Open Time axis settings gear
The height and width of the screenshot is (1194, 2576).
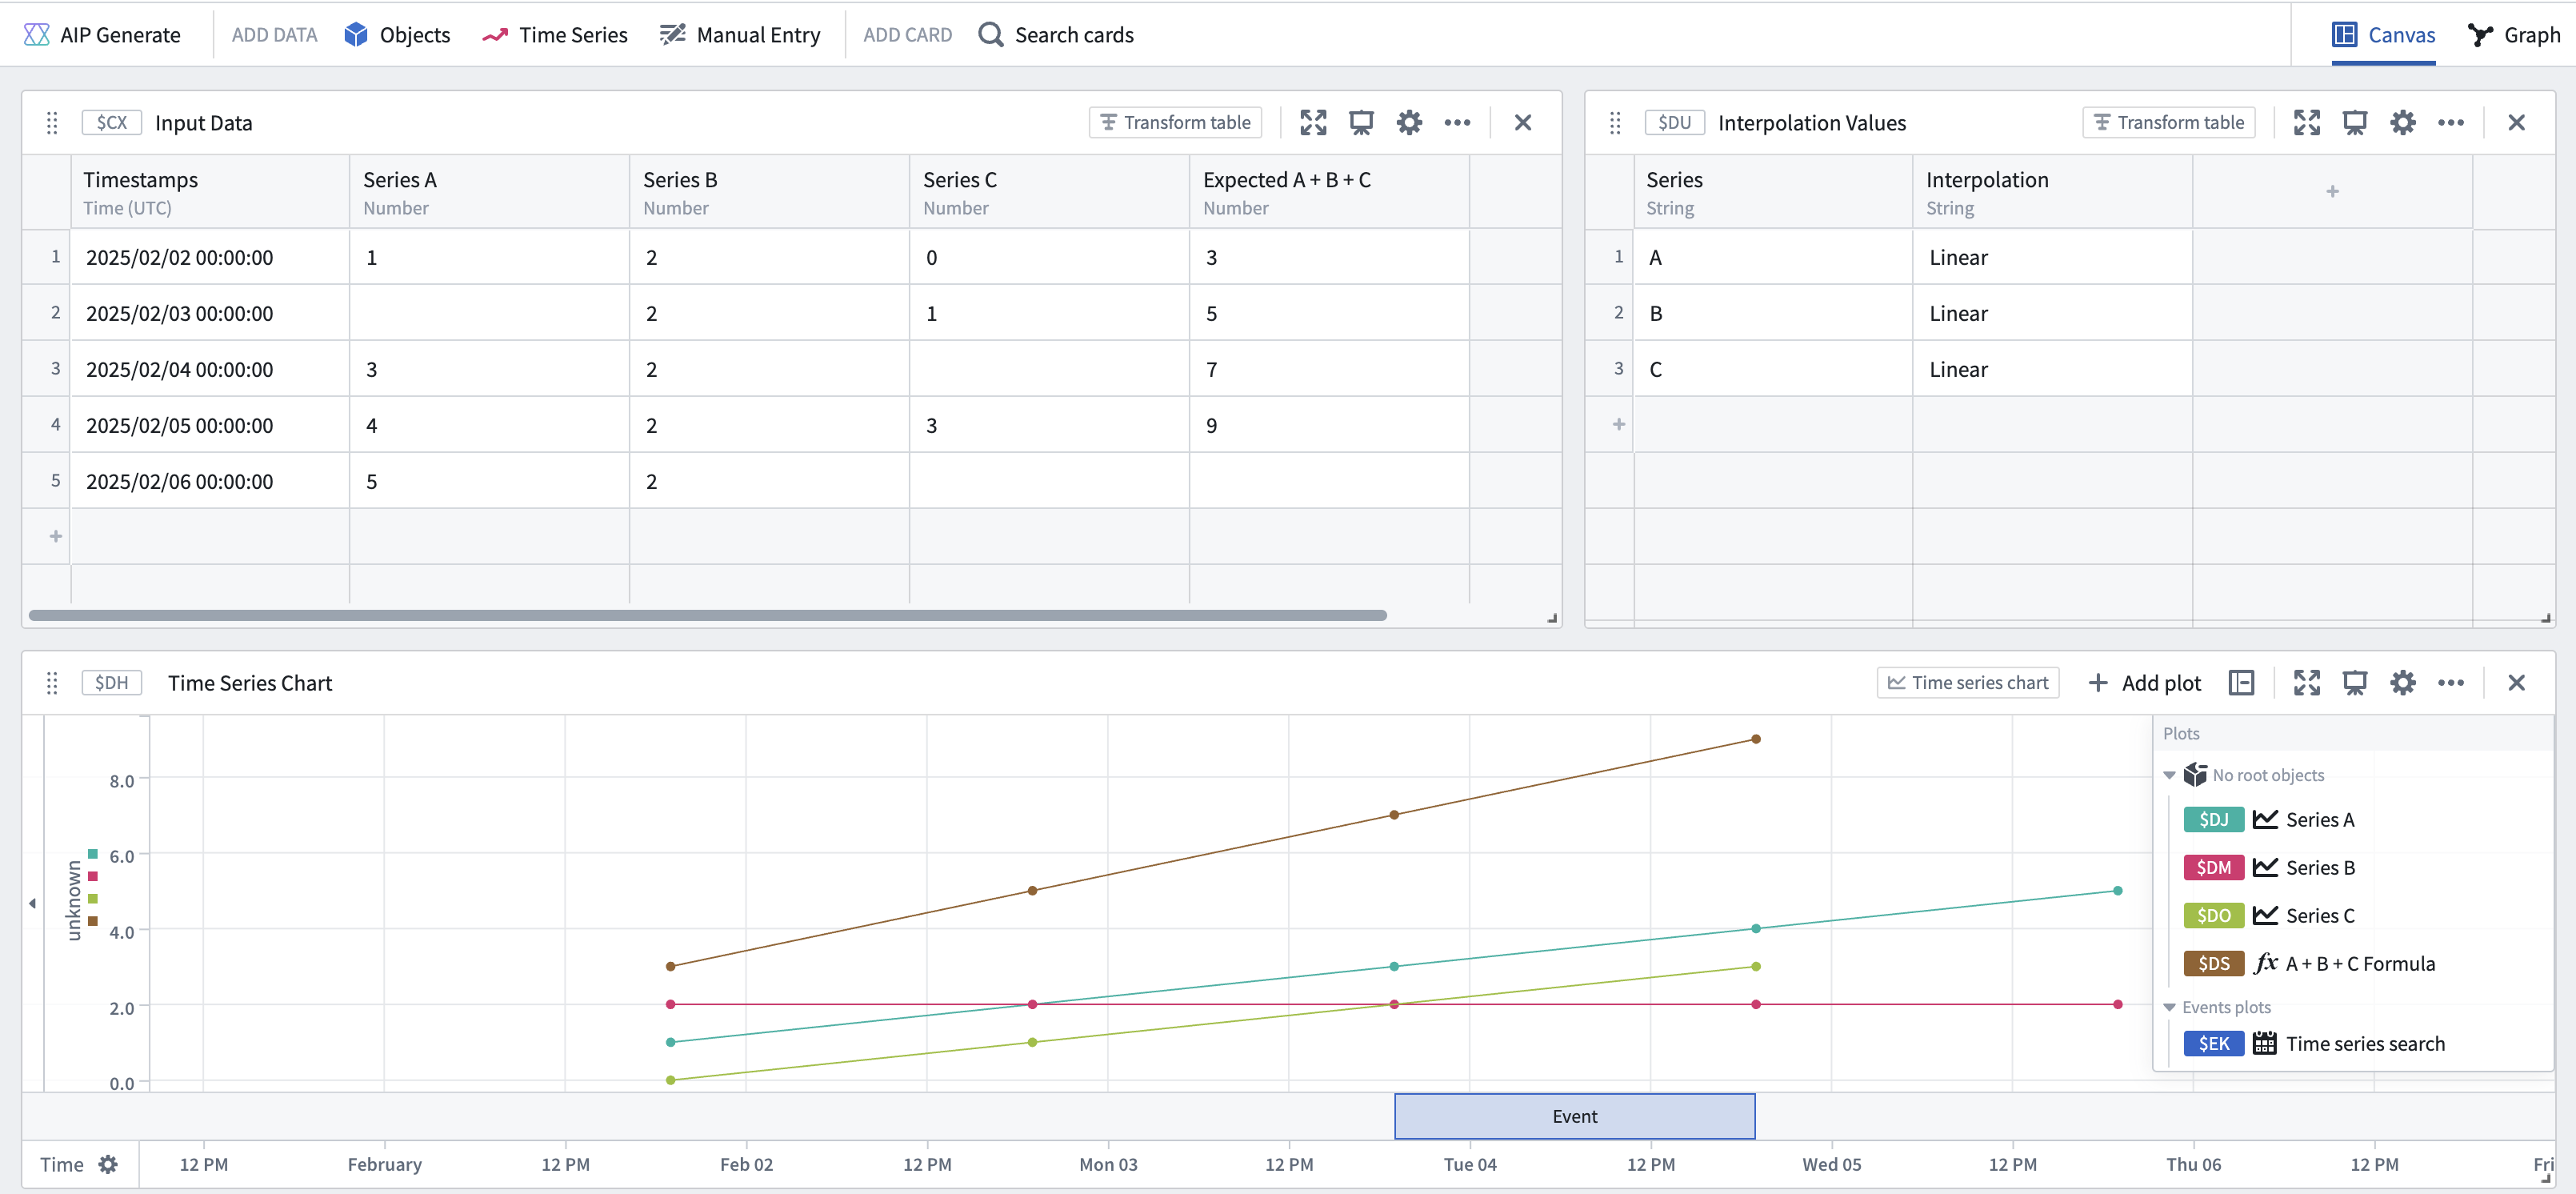coord(108,1164)
